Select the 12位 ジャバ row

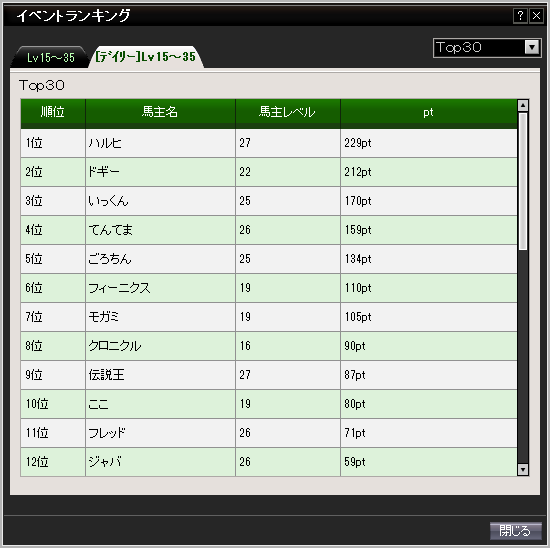click(269, 462)
